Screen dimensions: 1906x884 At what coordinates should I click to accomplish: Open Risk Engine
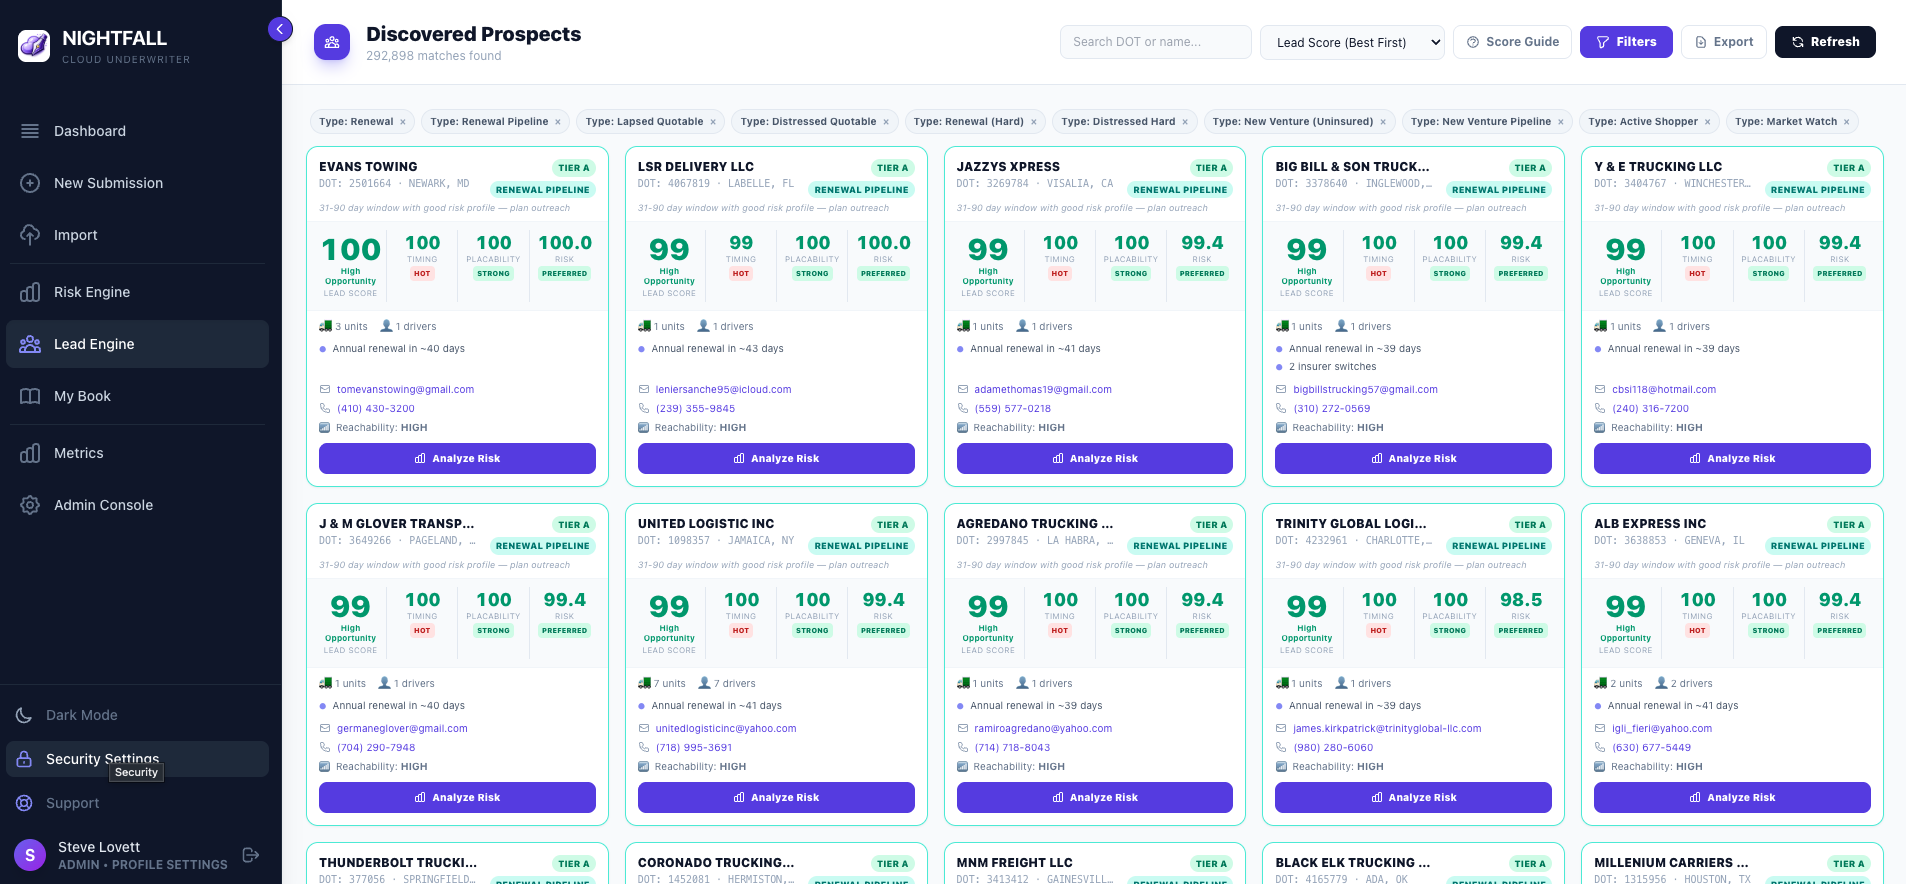(x=137, y=292)
